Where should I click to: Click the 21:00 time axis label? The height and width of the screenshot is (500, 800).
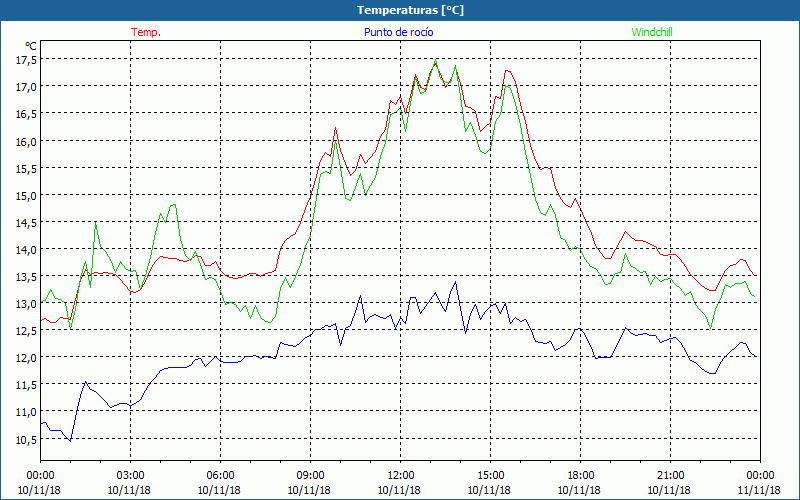pos(670,476)
